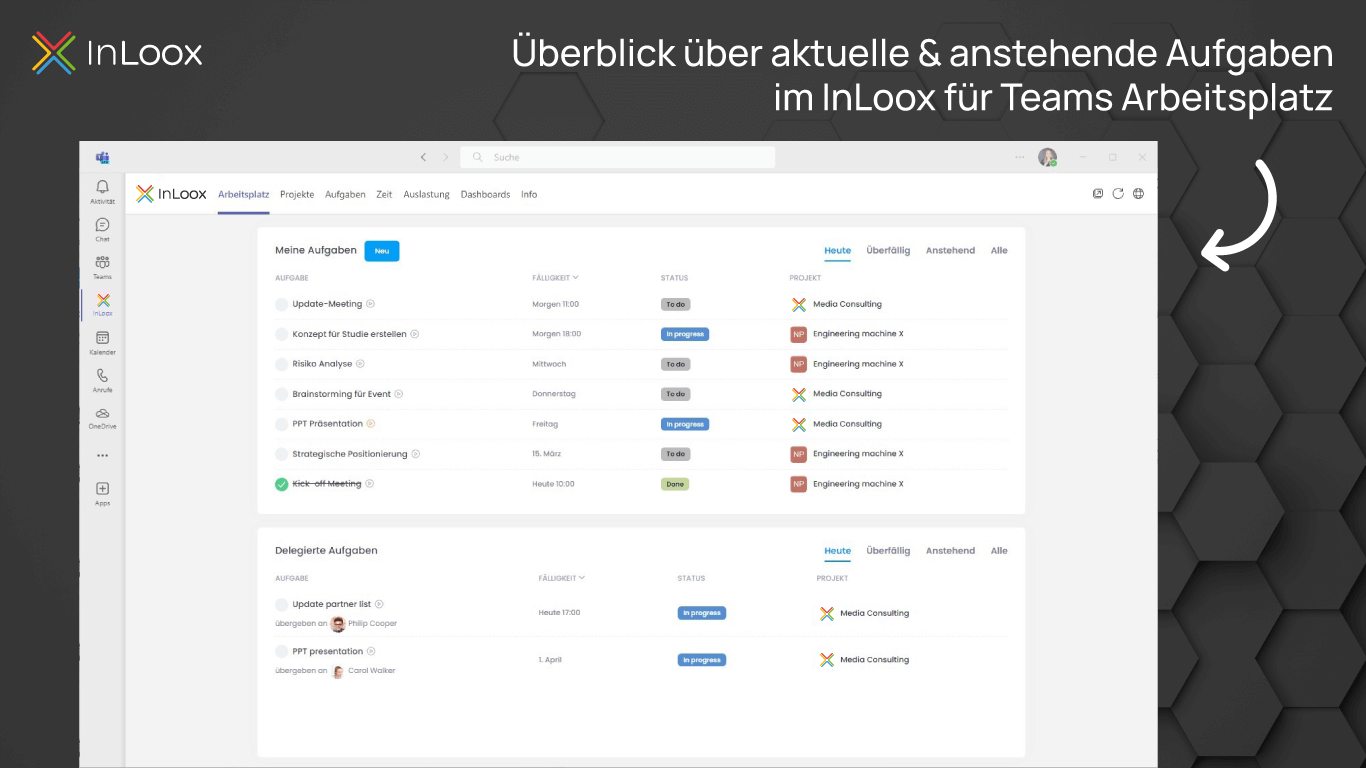Filter Delegierte Aufgaben by Überfällig
1366x768 pixels.
pyautogui.click(x=888, y=551)
